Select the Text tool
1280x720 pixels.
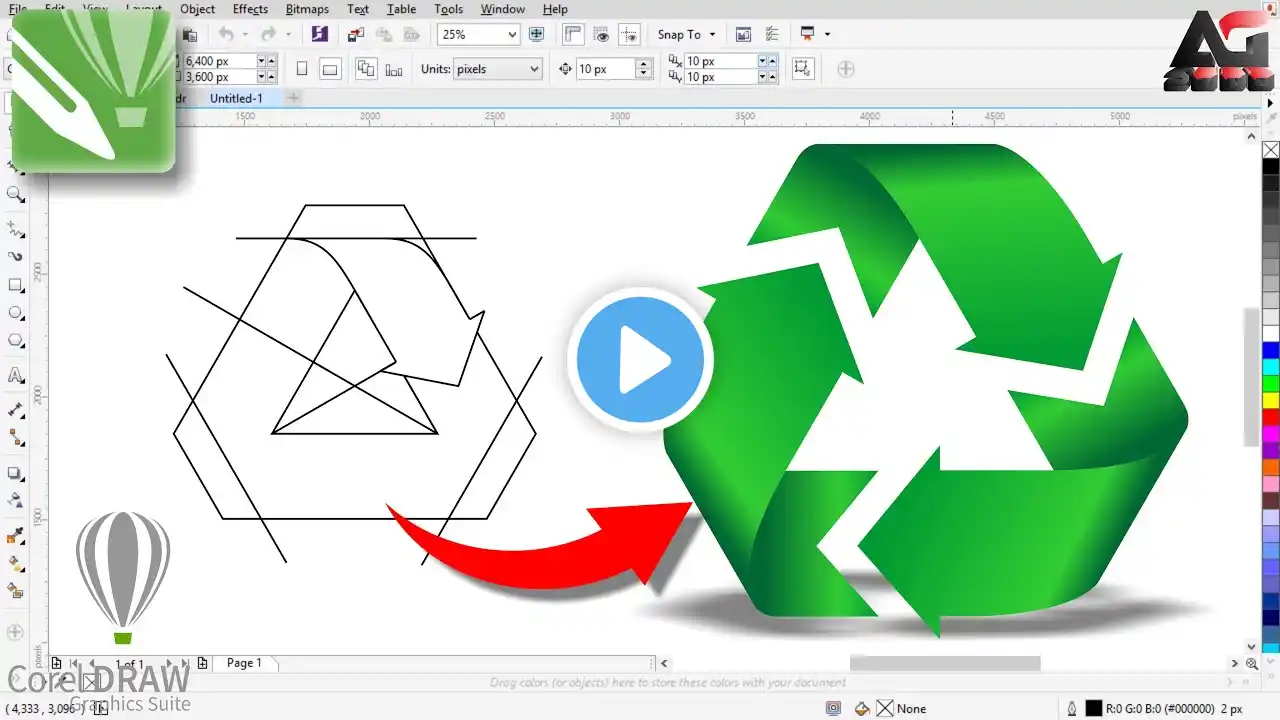(16, 376)
